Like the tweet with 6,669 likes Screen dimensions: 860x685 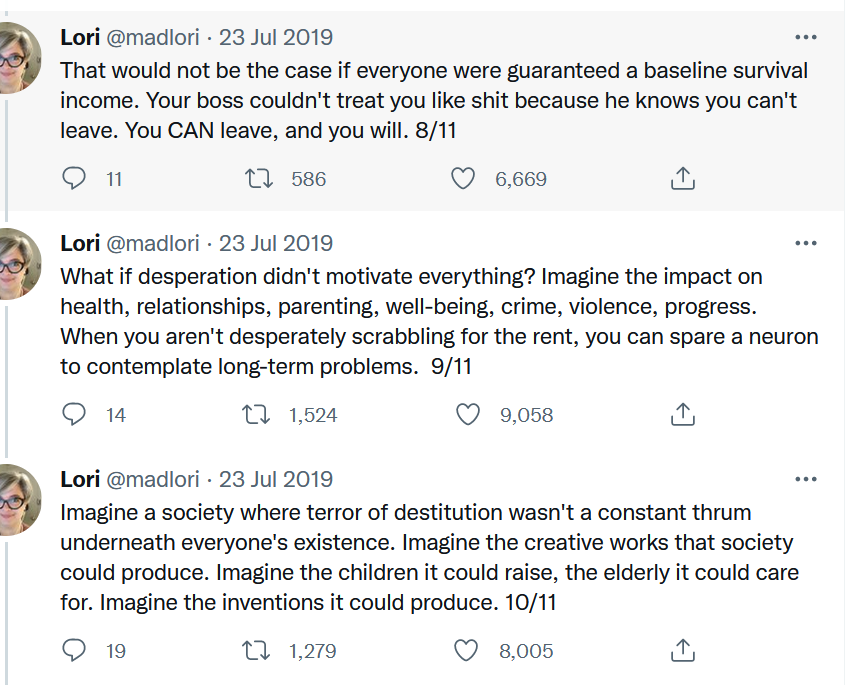(463, 179)
